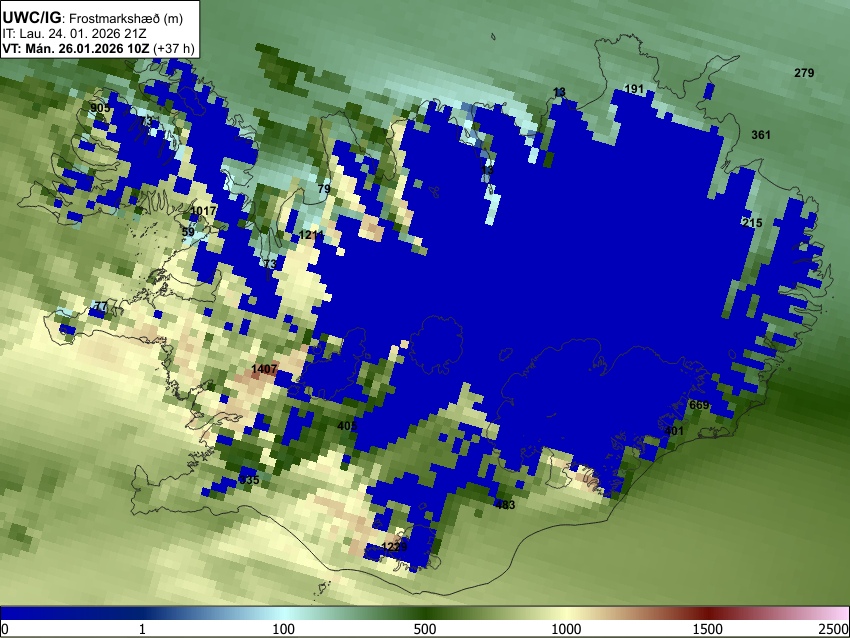Viewport: 850px width, 638px height.
Task: Click the 635 value label
Action: point(249,480)
